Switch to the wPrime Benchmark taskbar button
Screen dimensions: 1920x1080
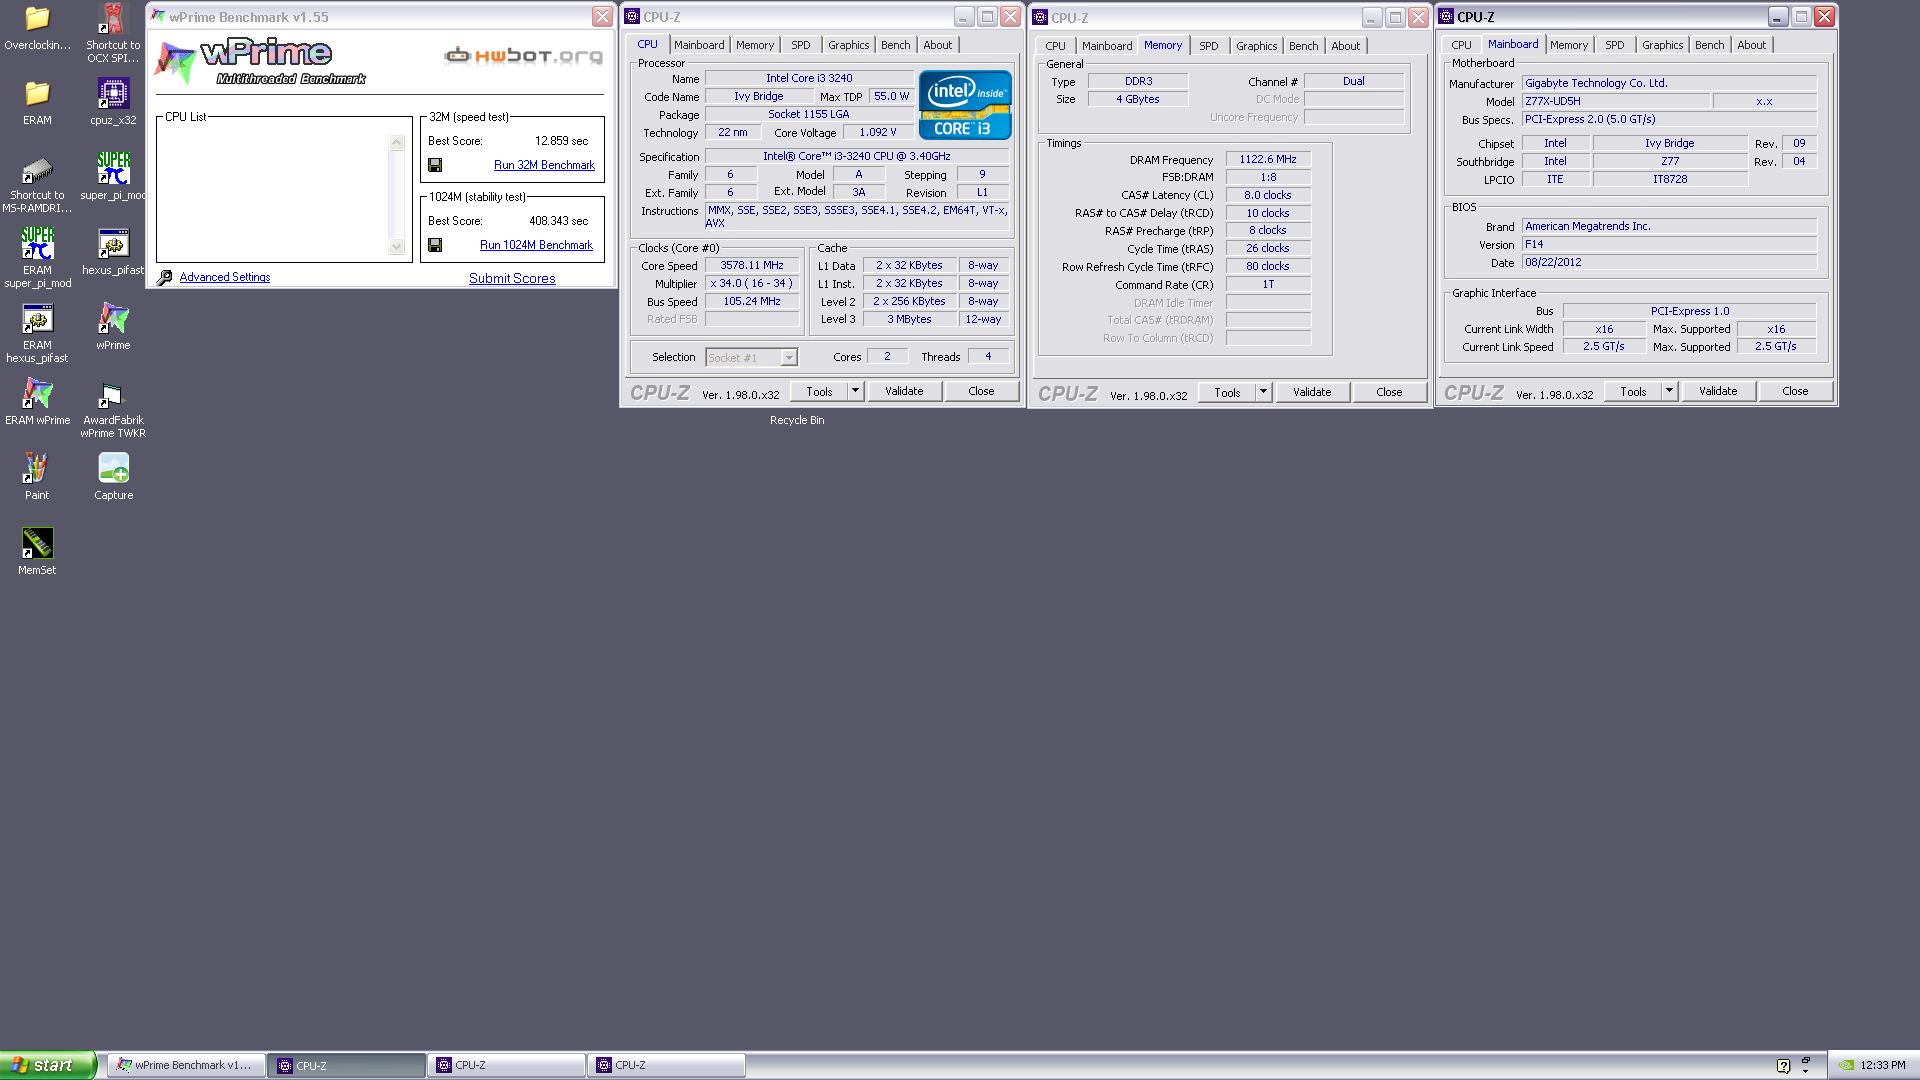pyautogui.click(x=186, y=1065)
